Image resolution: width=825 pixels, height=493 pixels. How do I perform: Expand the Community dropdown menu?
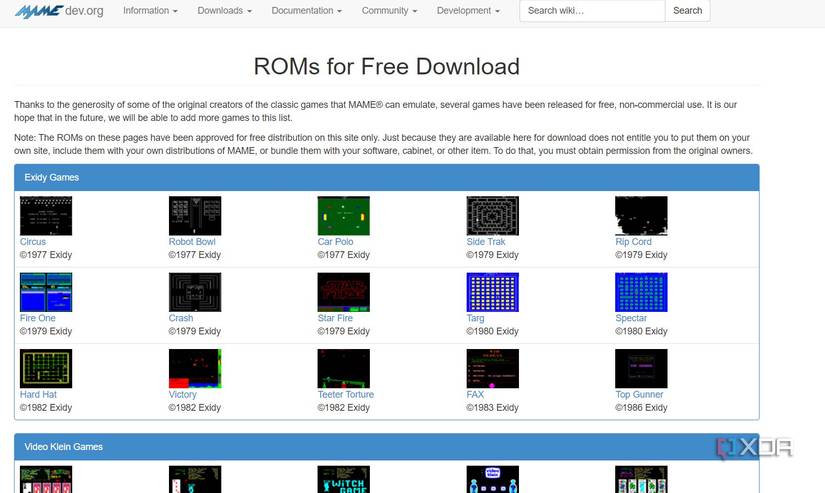[389, 11]
